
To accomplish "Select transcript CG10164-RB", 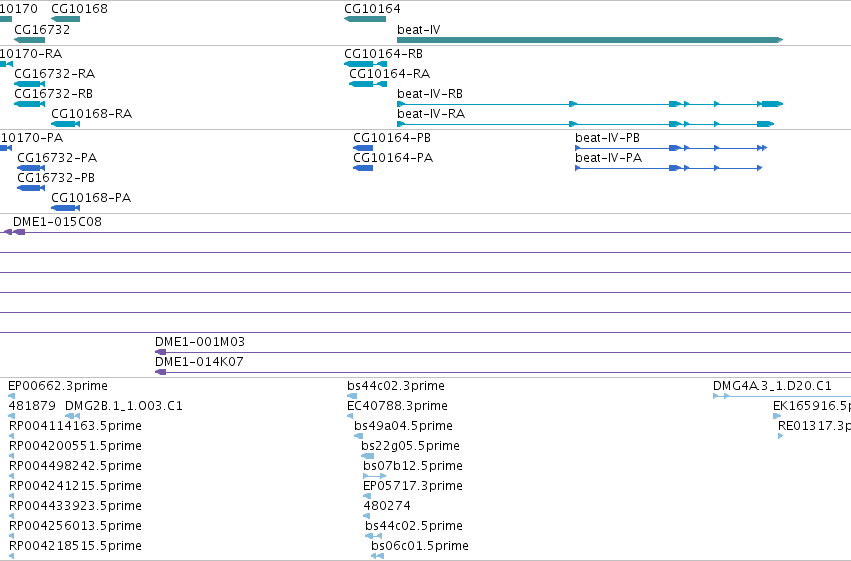I will (365, 64).
